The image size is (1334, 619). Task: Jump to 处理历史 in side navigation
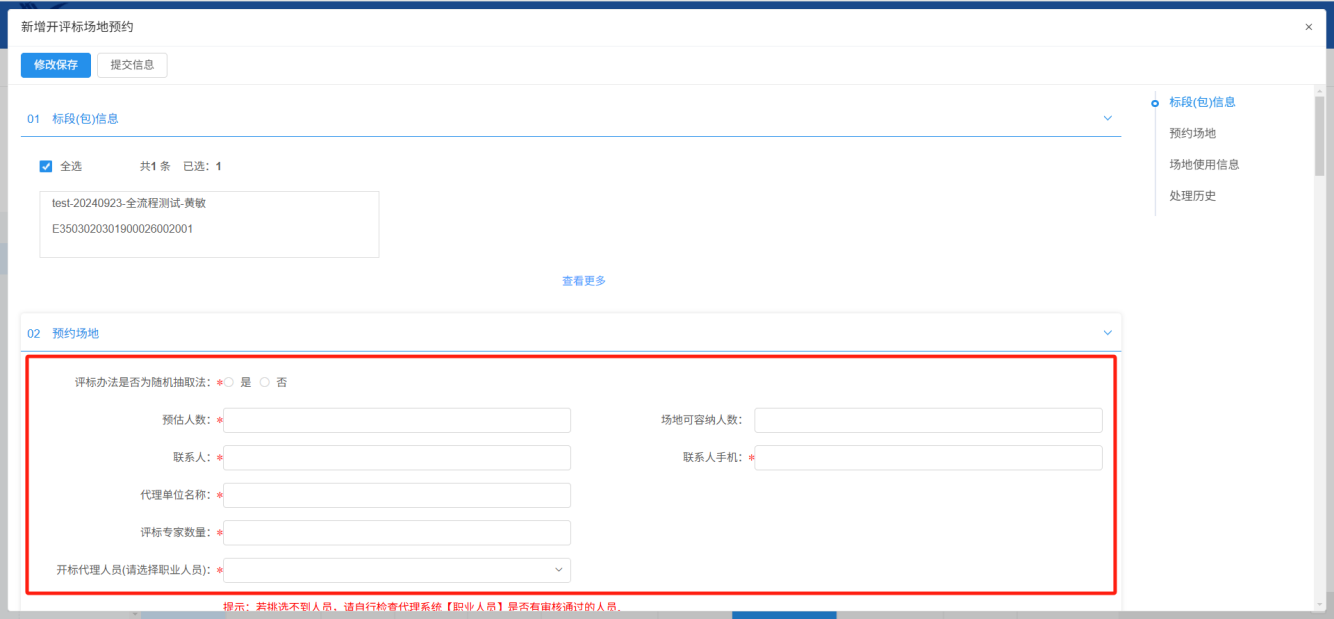coord(1192,196)
